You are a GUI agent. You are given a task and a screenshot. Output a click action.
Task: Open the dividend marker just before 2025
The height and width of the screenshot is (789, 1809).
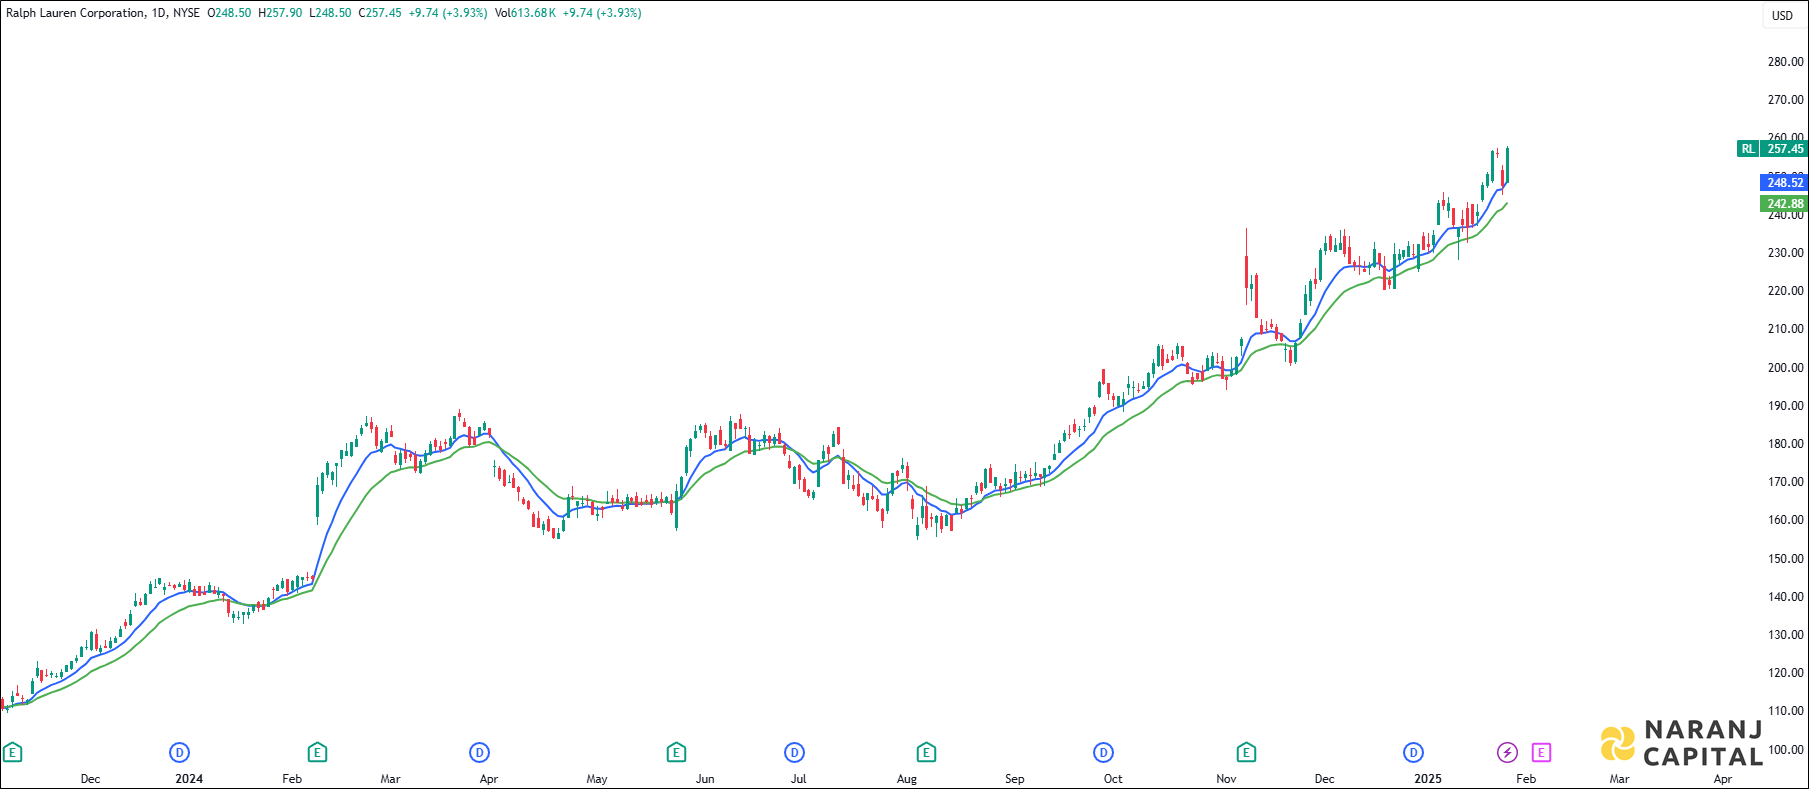(x=1413, y=752)
